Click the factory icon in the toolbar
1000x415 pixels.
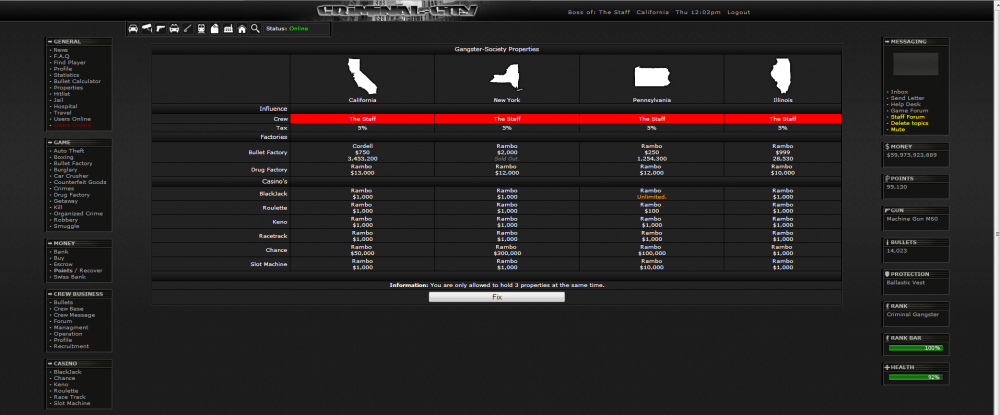pyautogui.click(x=228, y=28)
